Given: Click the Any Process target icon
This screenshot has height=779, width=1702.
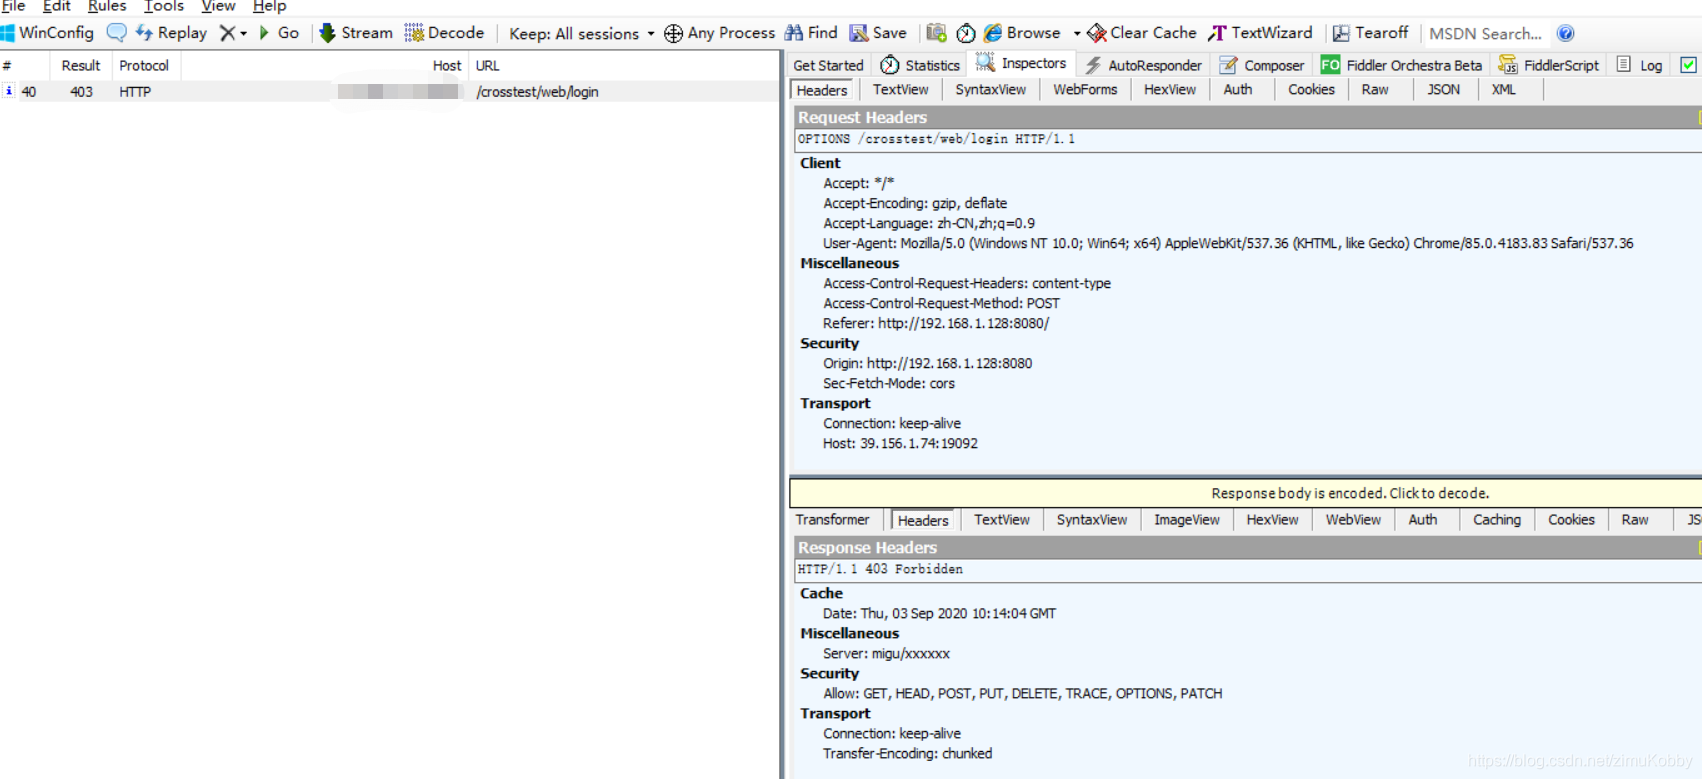Looking at the screenshot, I should [x=674, y=33].
